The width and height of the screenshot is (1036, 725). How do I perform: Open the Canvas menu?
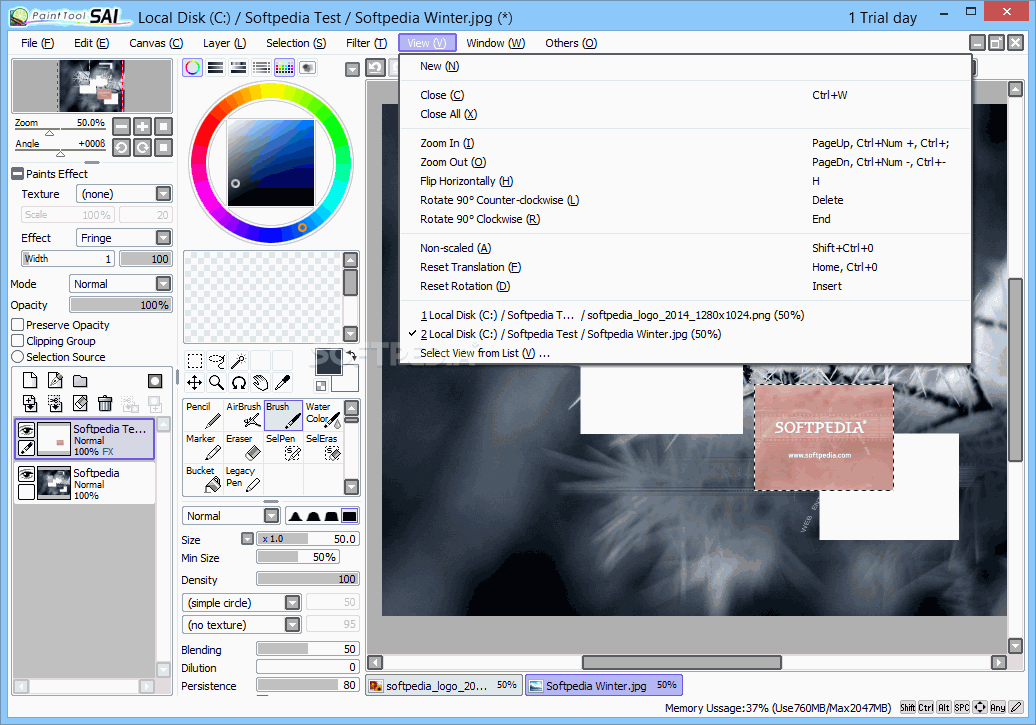(156, 43)
